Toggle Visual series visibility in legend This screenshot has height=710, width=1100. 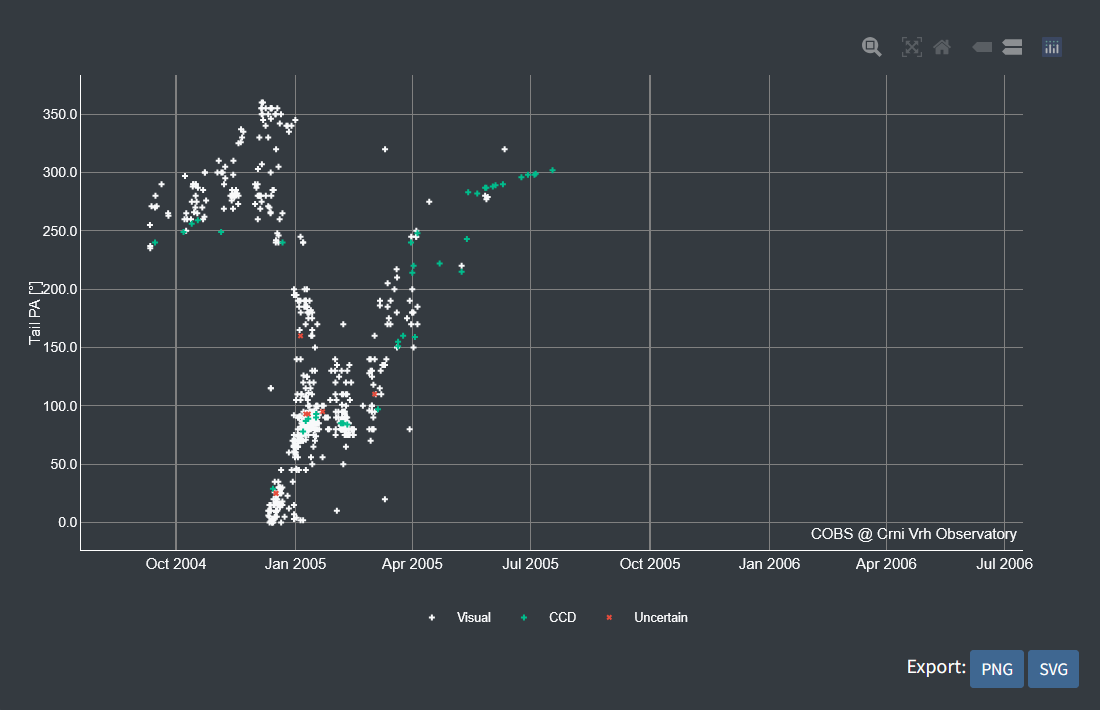point(473,618)
